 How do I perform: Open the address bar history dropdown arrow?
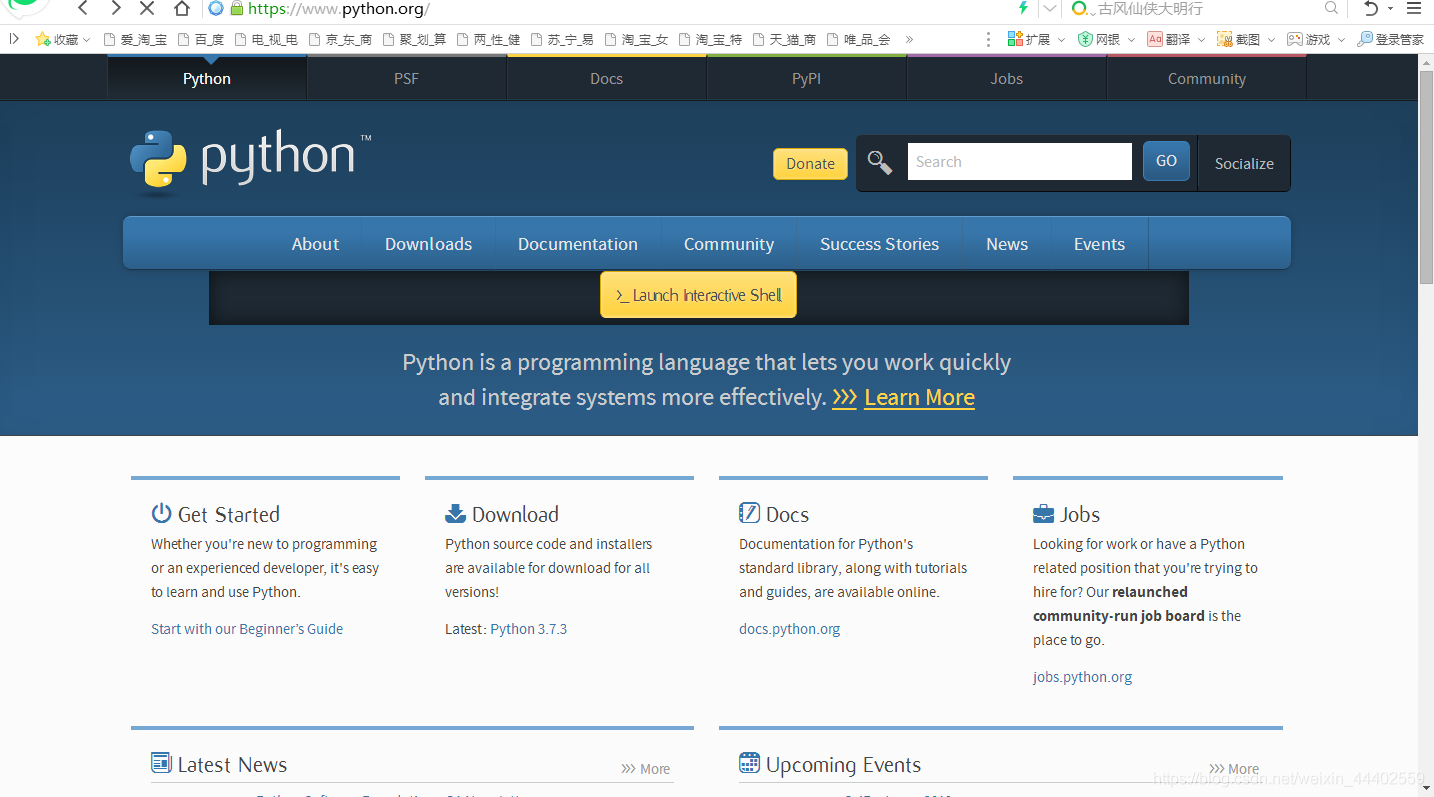click(x=1049, y=8)
